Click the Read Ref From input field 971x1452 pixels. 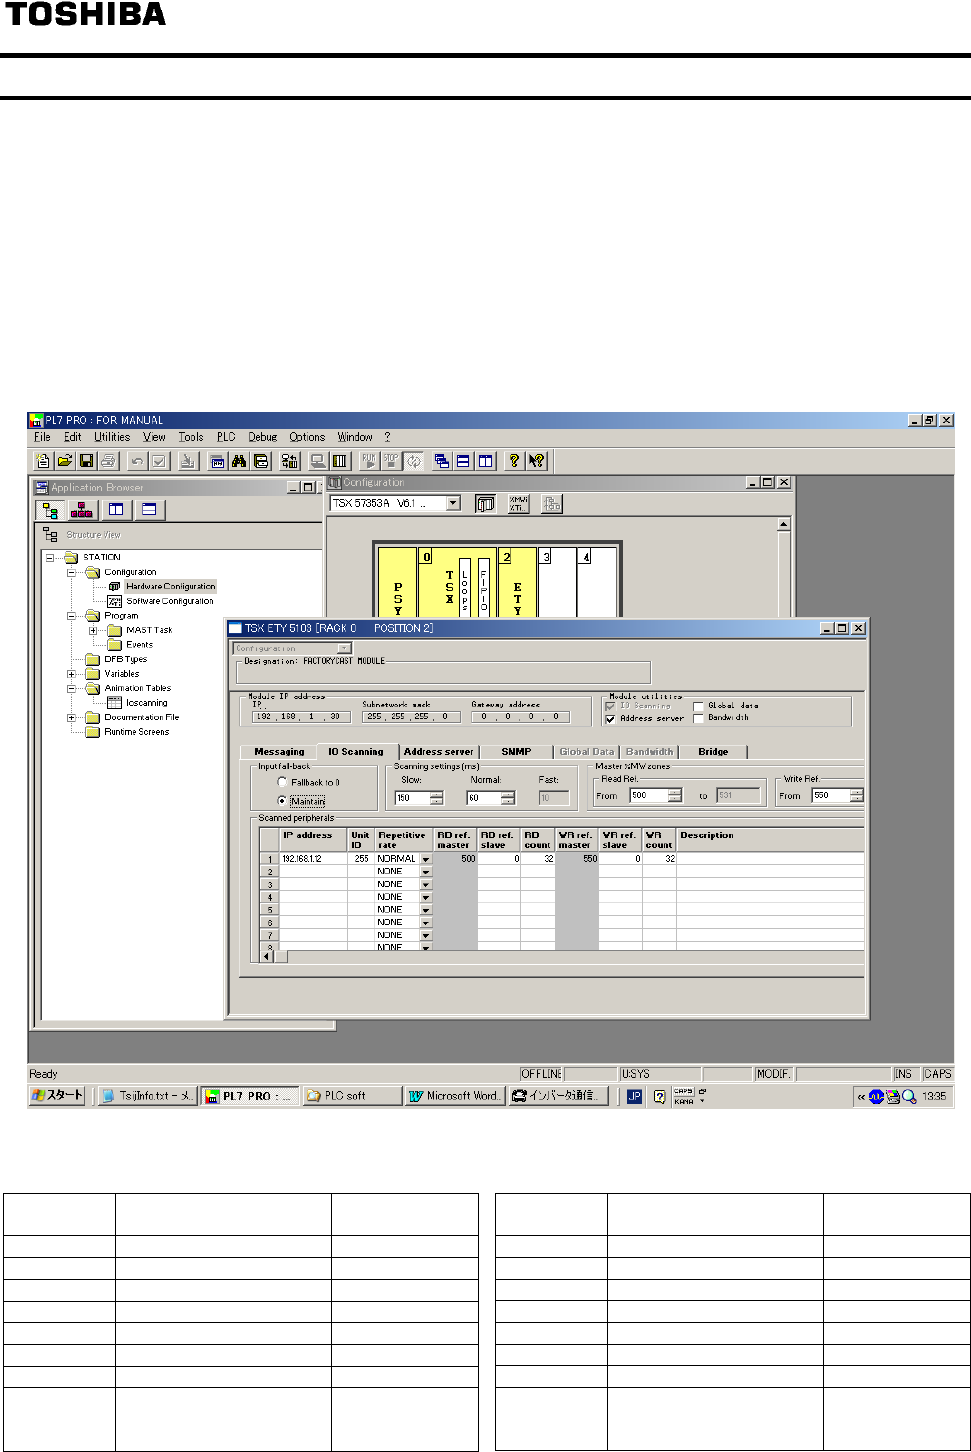click(x=648, y=796)
